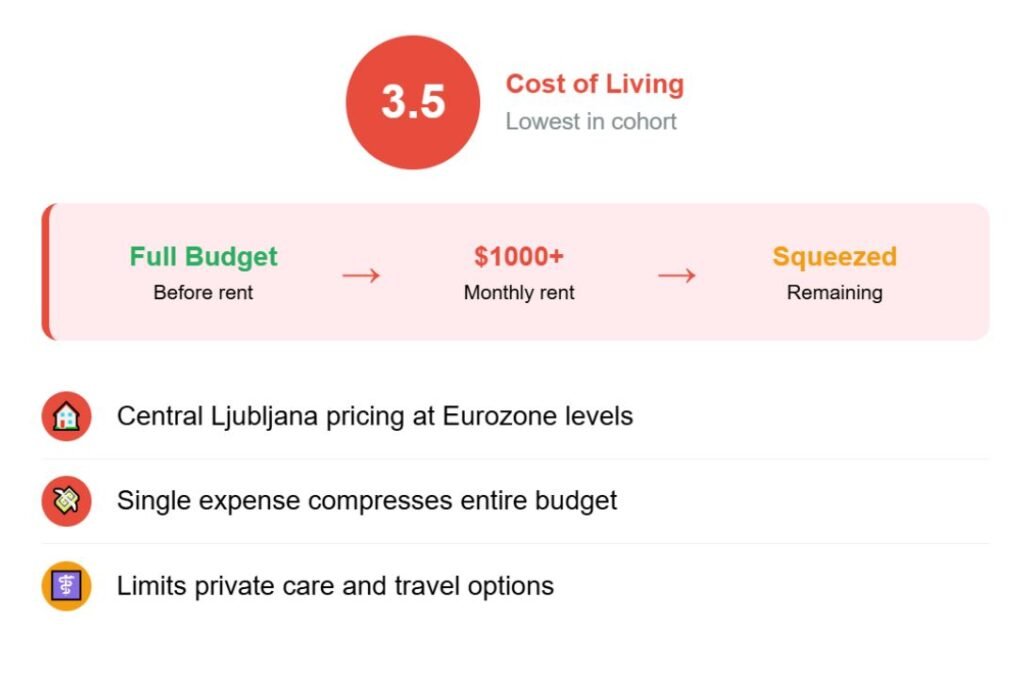Screen dimensions: 1024x686
Task: Select the Central Ljubljana pricing line
Action: (374, 416)
